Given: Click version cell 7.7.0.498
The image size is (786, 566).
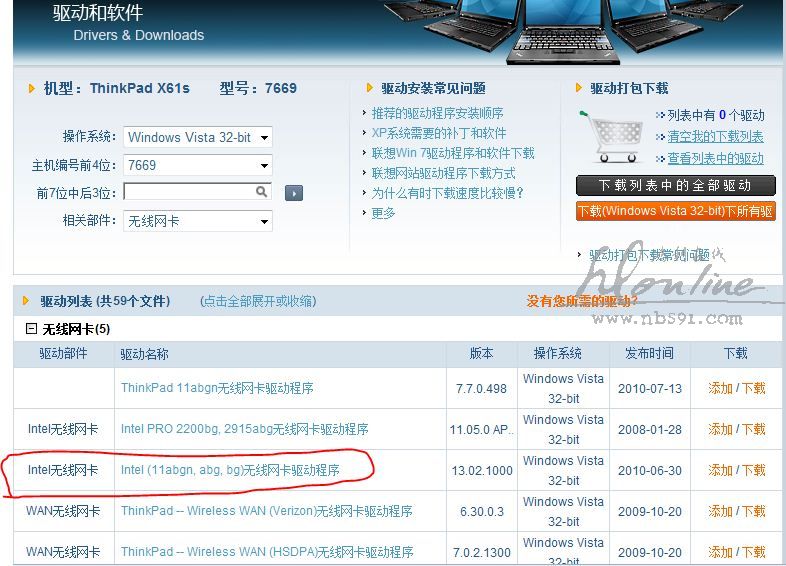Looking at the screenshot, I should point(481,389).
